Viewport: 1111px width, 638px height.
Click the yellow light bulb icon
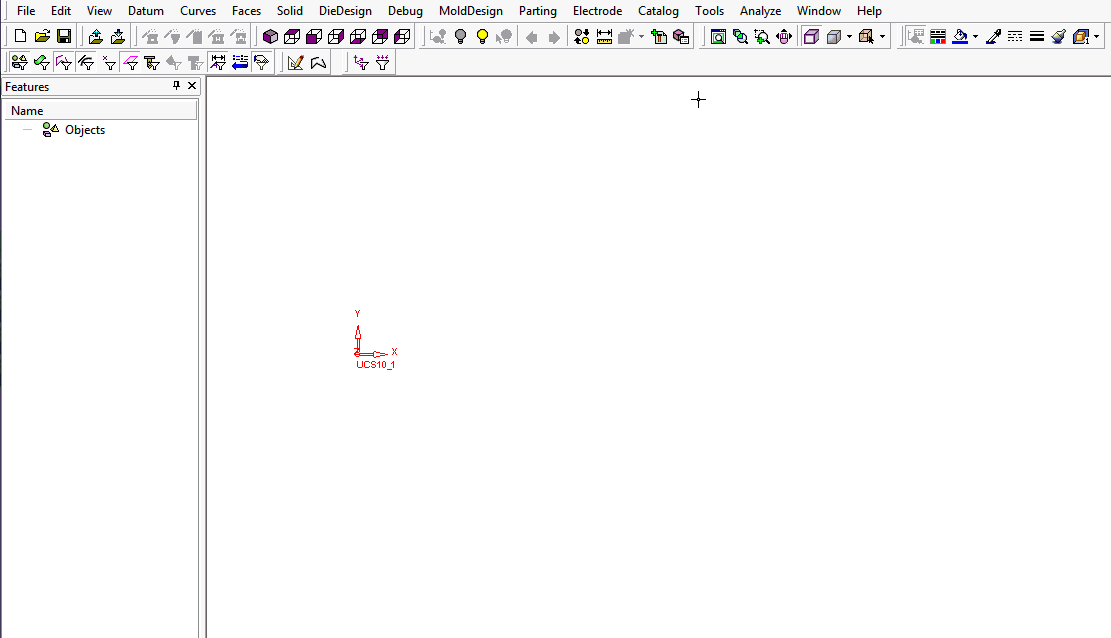tap(482, 37)
